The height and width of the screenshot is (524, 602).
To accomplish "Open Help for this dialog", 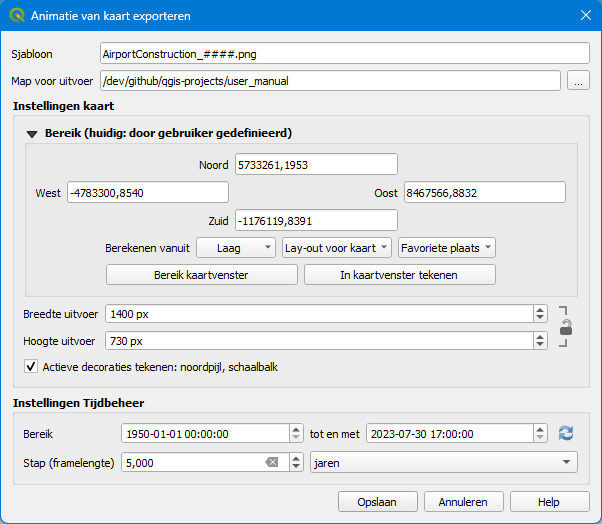I will coord(549,501).
